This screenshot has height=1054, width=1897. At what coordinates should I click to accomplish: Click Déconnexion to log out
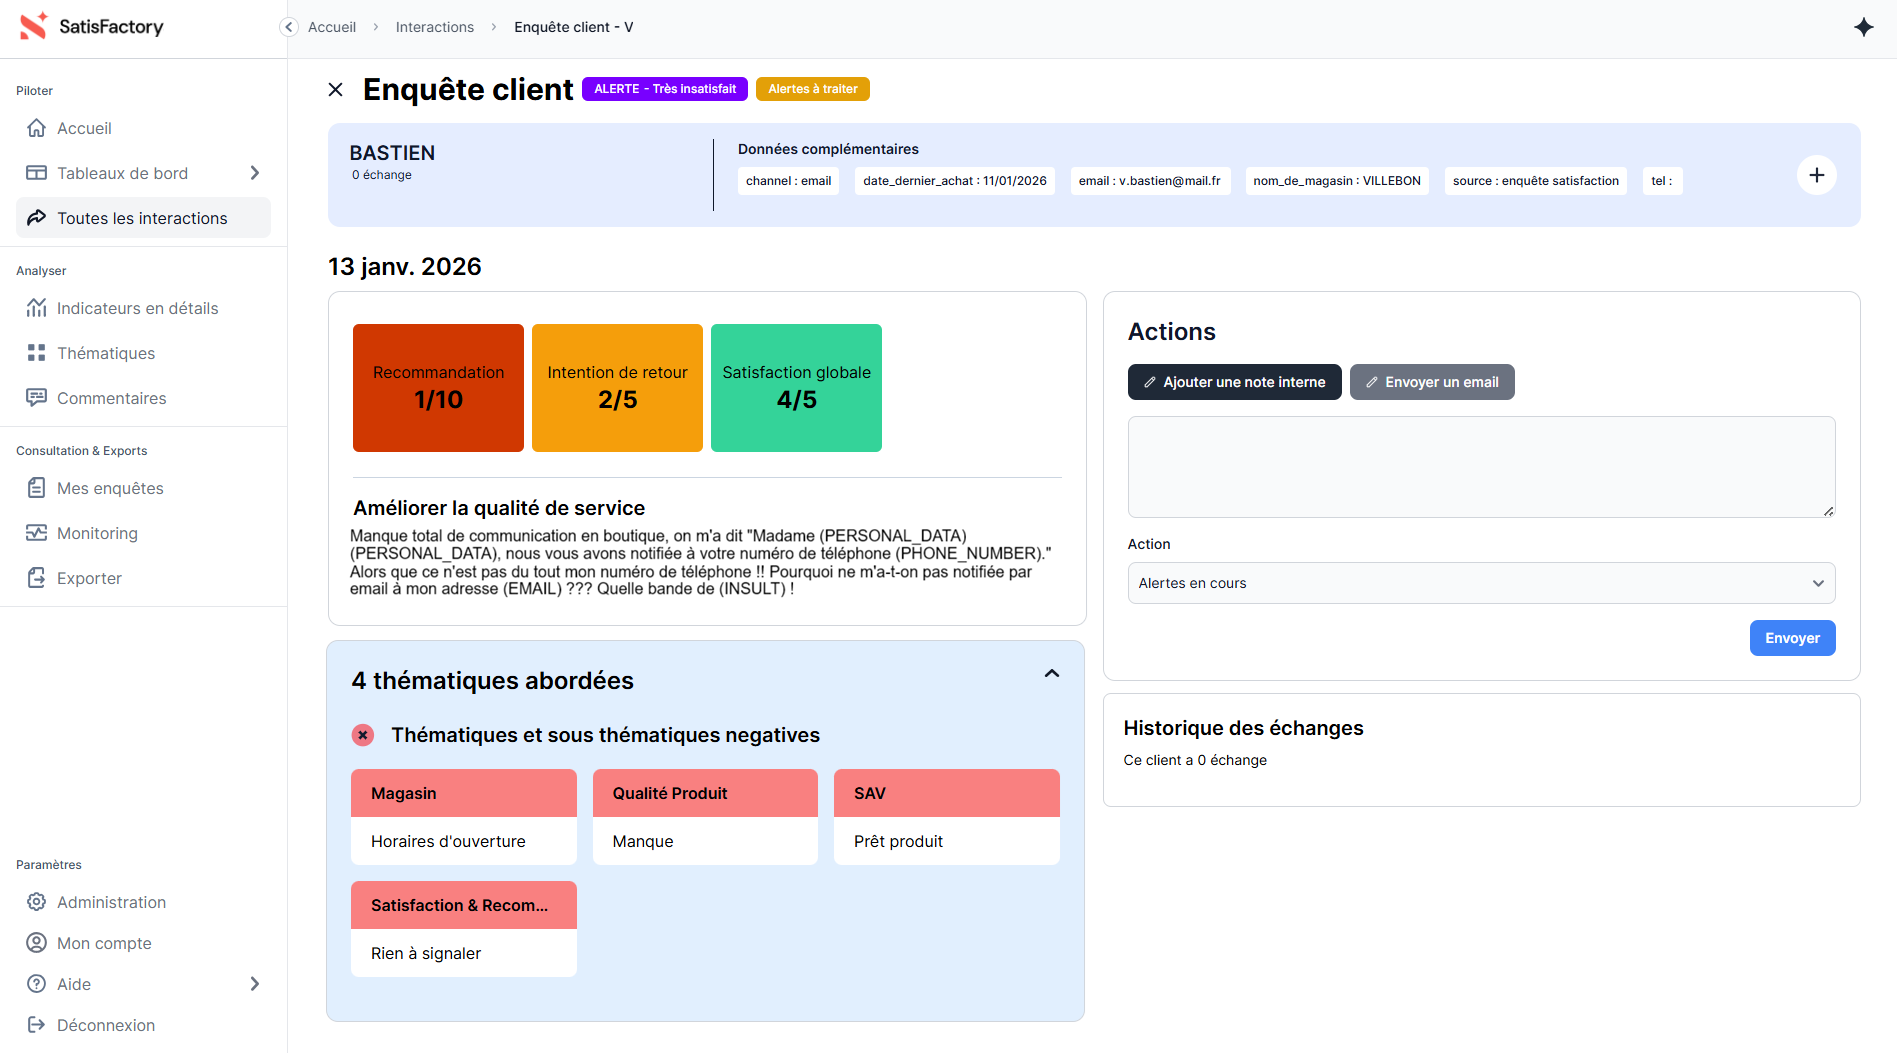(x=105, y=1025)
